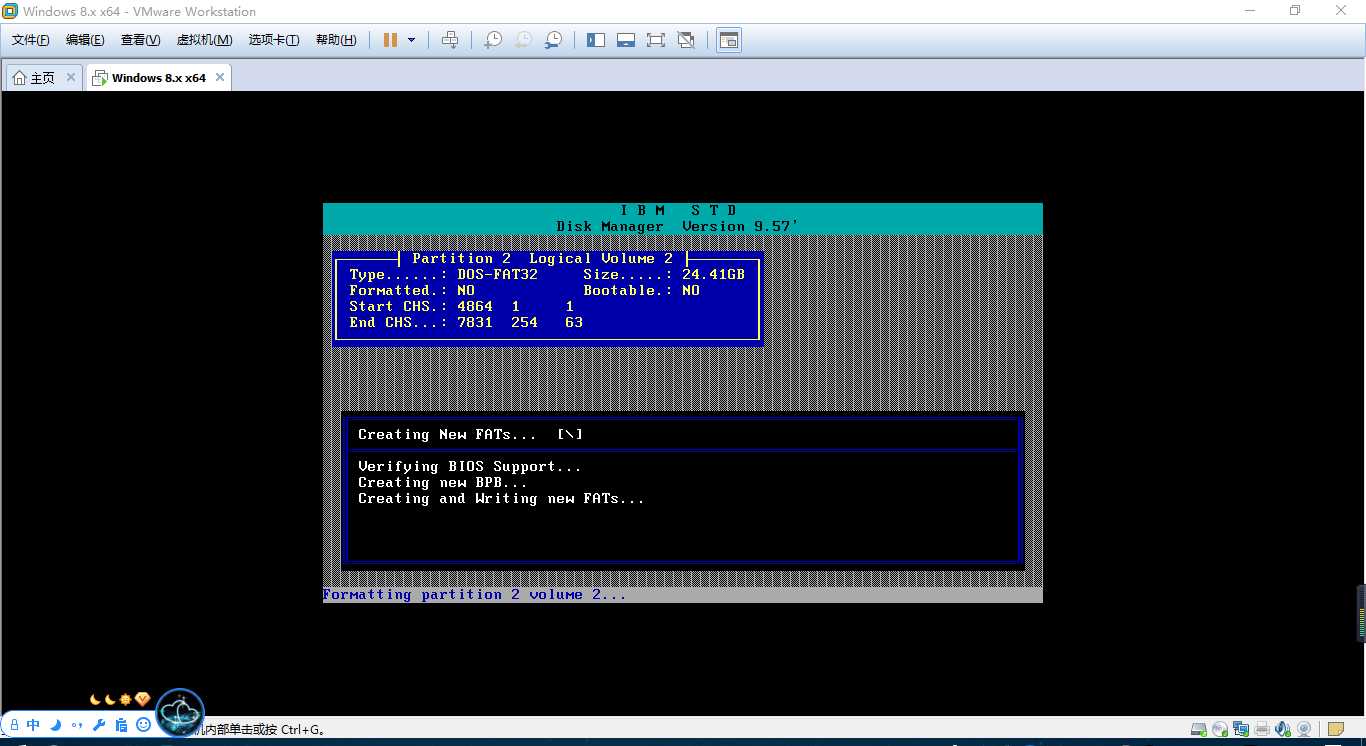Viewport: 1366px width, 746px height.
Task: Click the hard disk device status icon
Action: click(1198, 729)
